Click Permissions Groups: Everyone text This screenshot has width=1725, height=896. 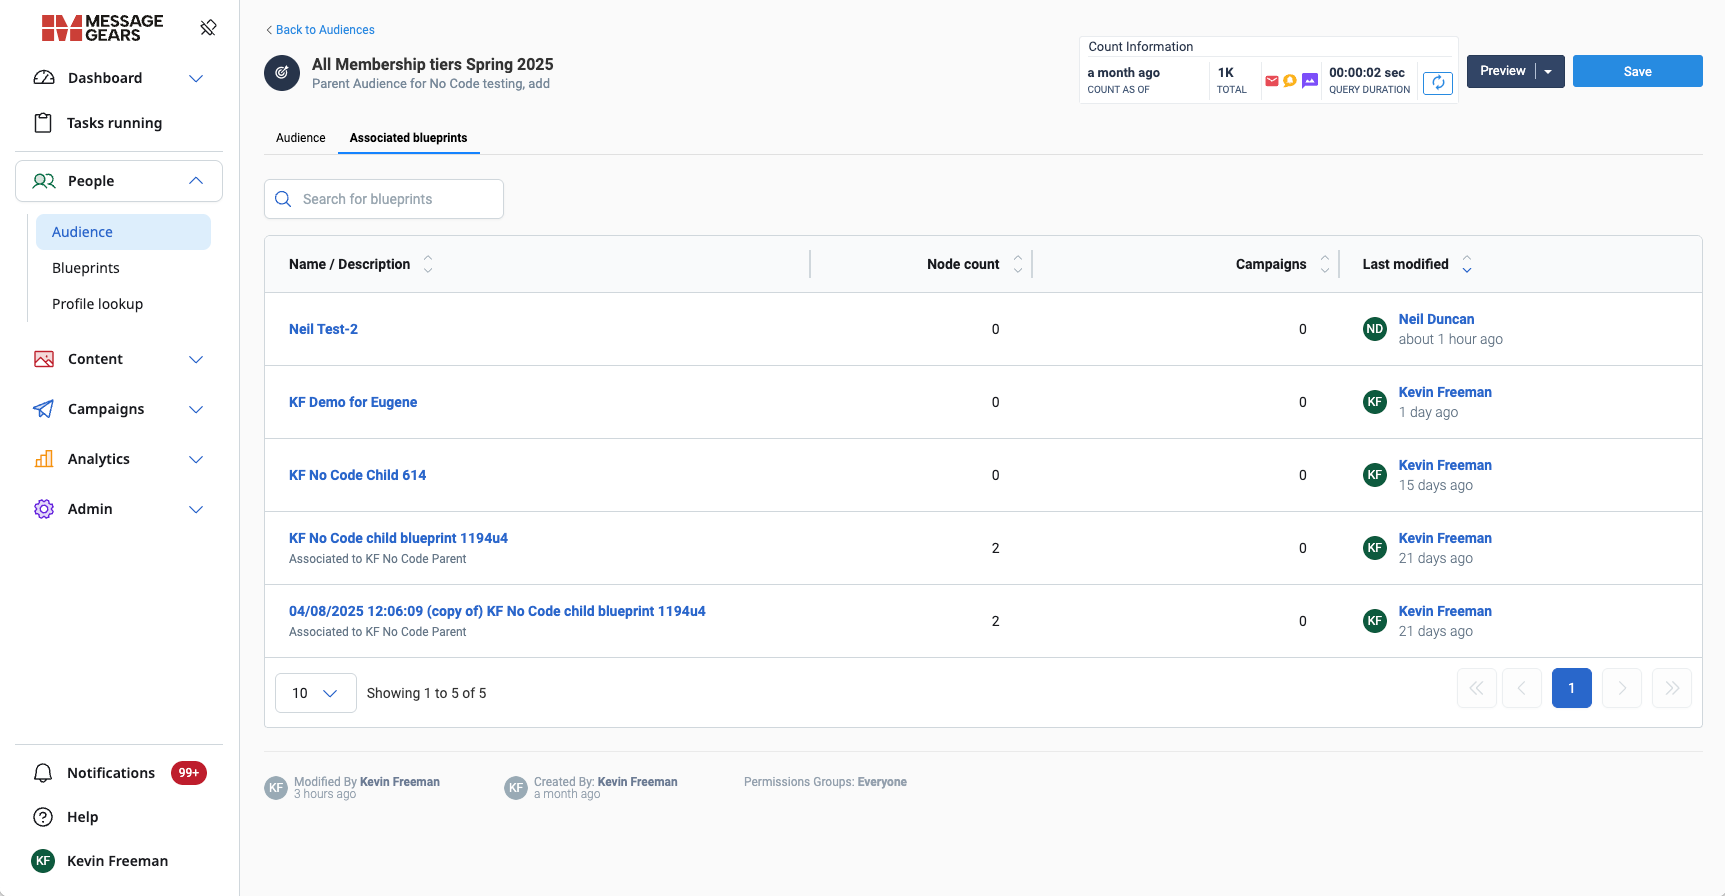825,782
